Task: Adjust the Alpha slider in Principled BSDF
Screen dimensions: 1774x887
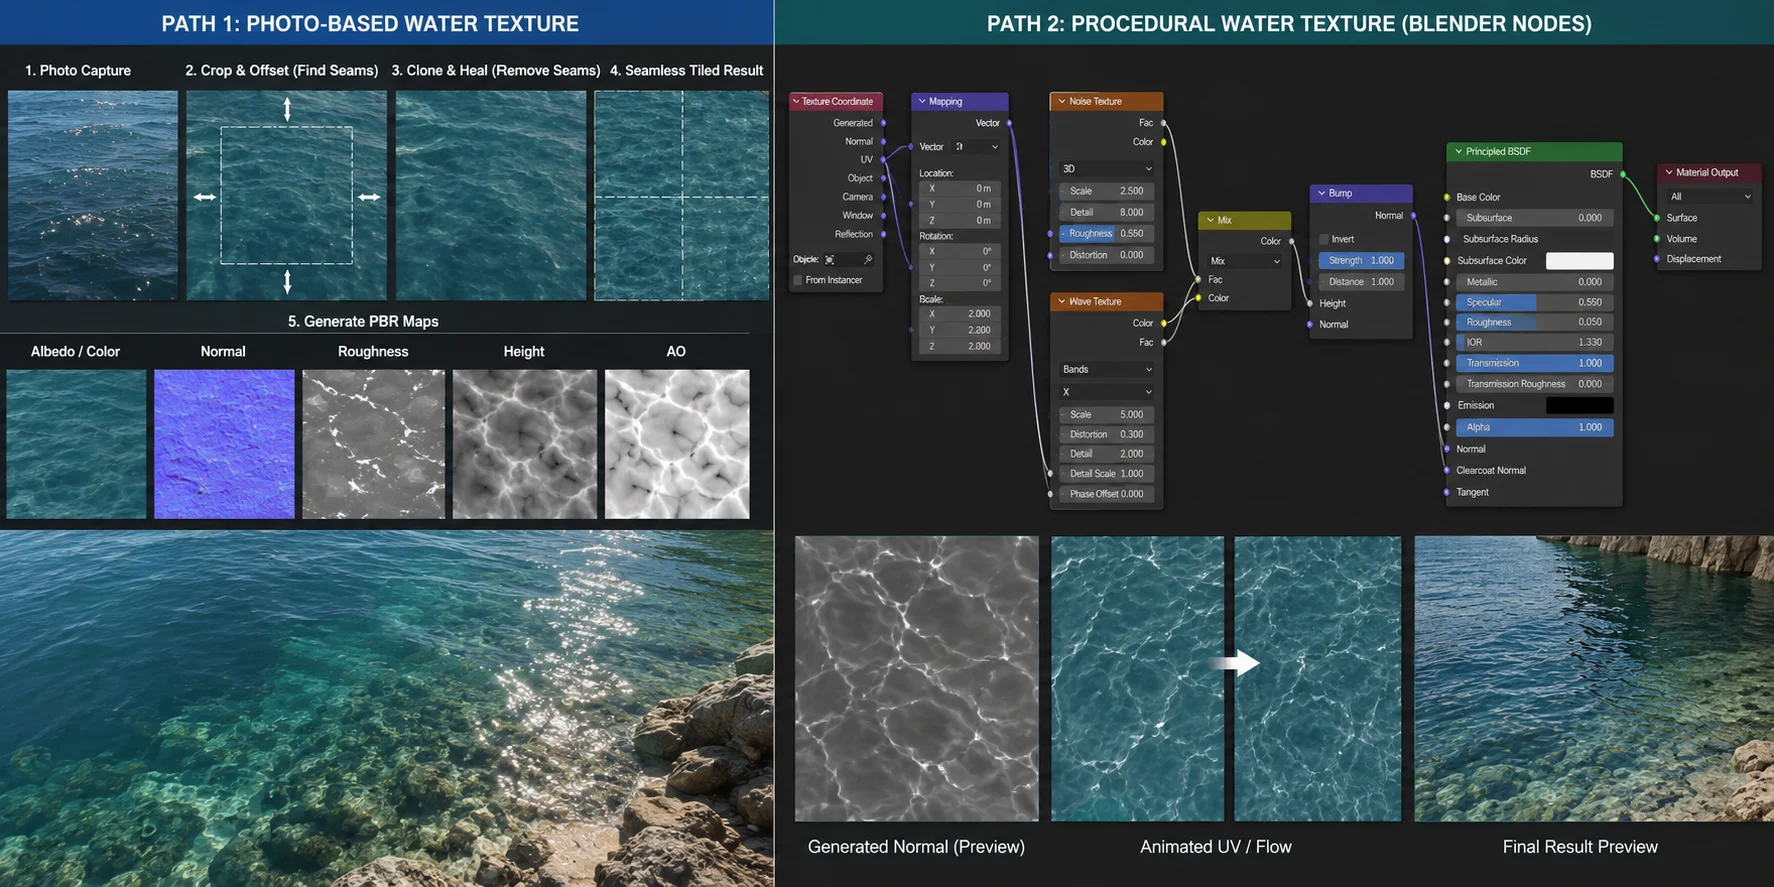Action: 1534,427
